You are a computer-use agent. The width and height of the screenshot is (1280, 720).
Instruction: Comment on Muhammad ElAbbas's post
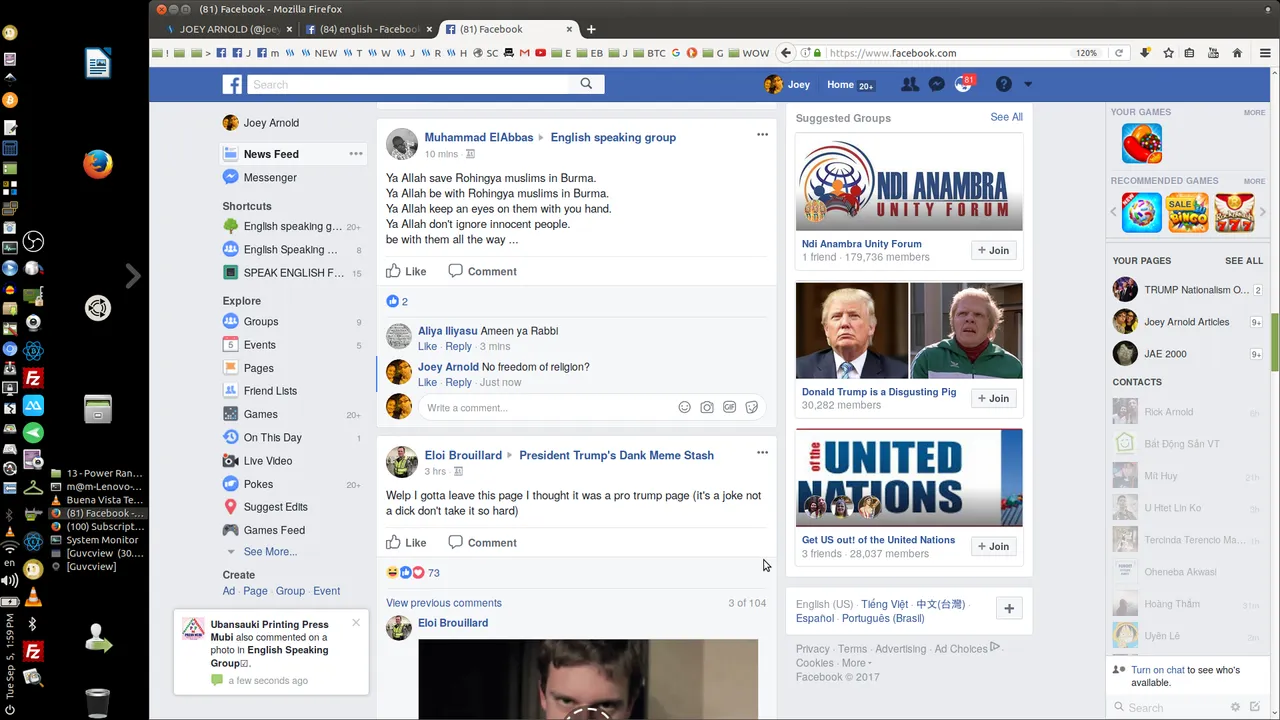coord(482,271)
